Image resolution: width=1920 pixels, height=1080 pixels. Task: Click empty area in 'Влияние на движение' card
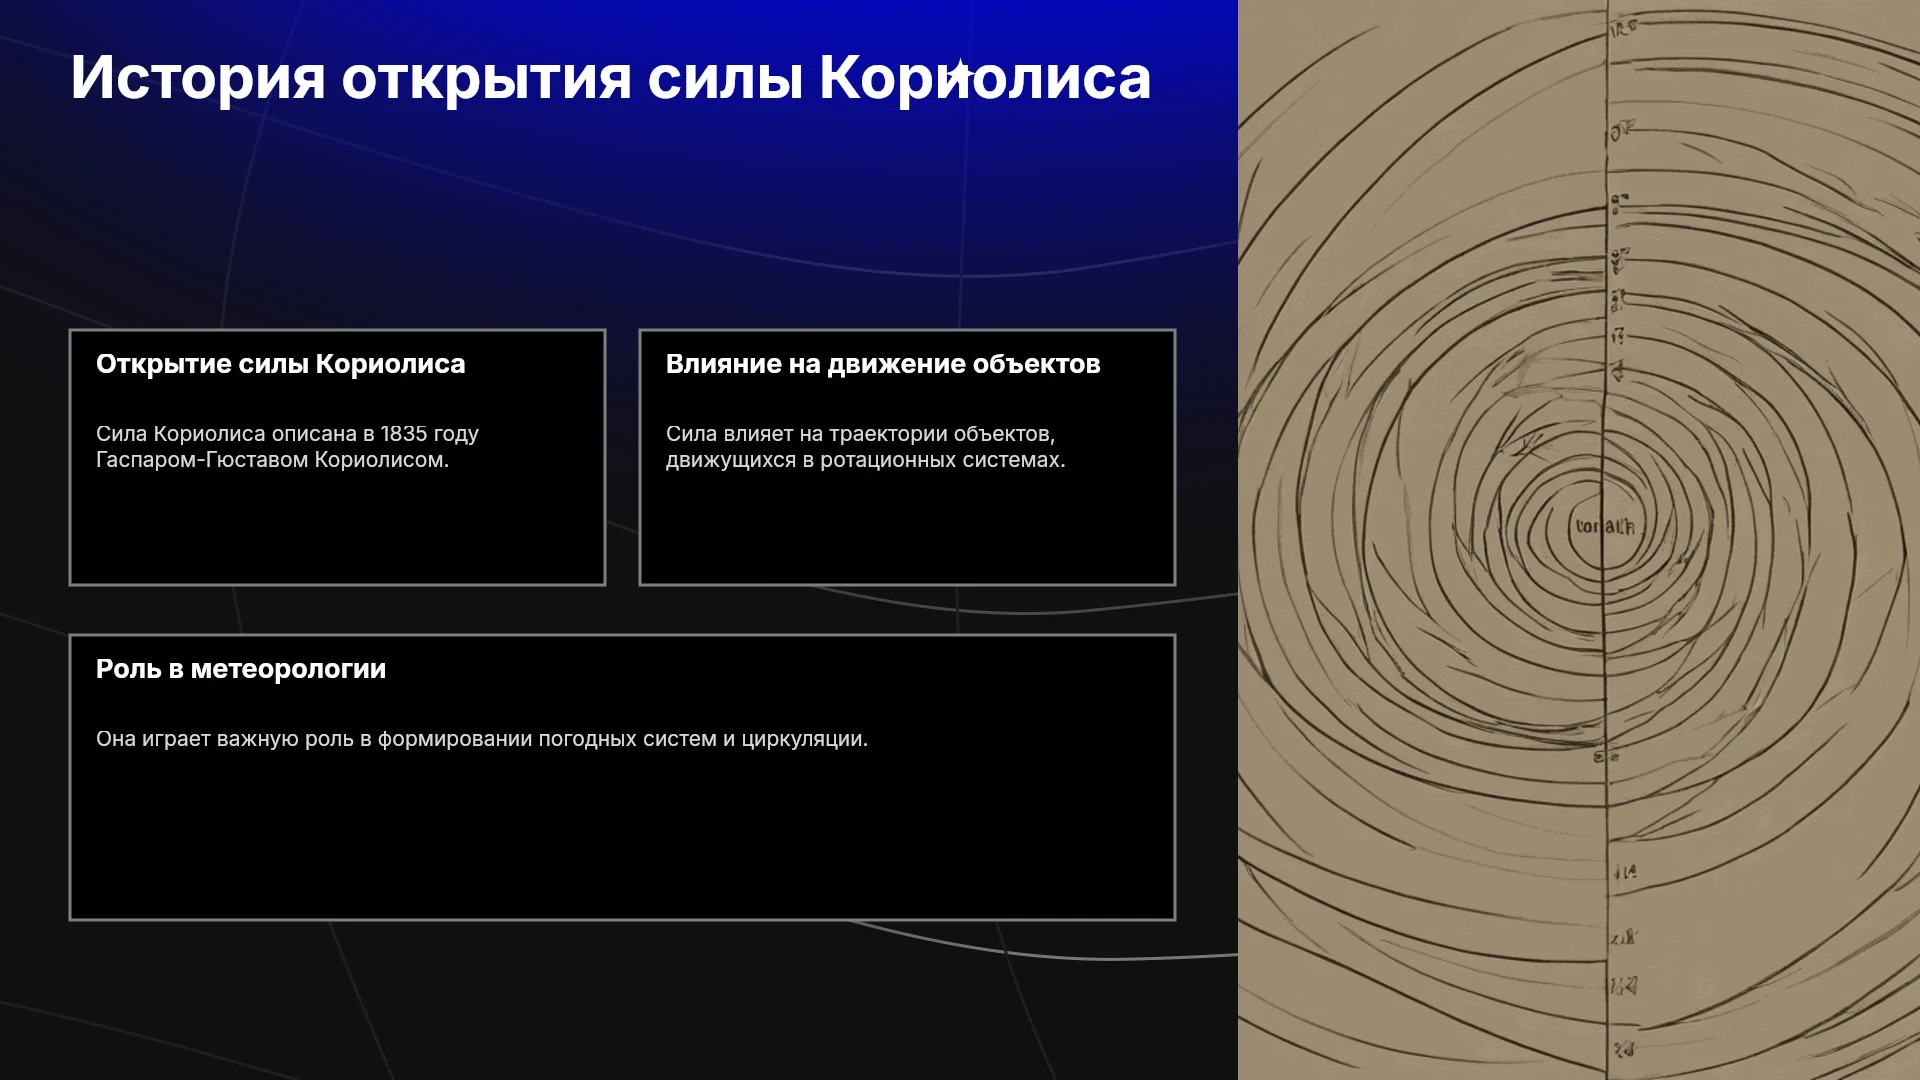coord(907,528)
